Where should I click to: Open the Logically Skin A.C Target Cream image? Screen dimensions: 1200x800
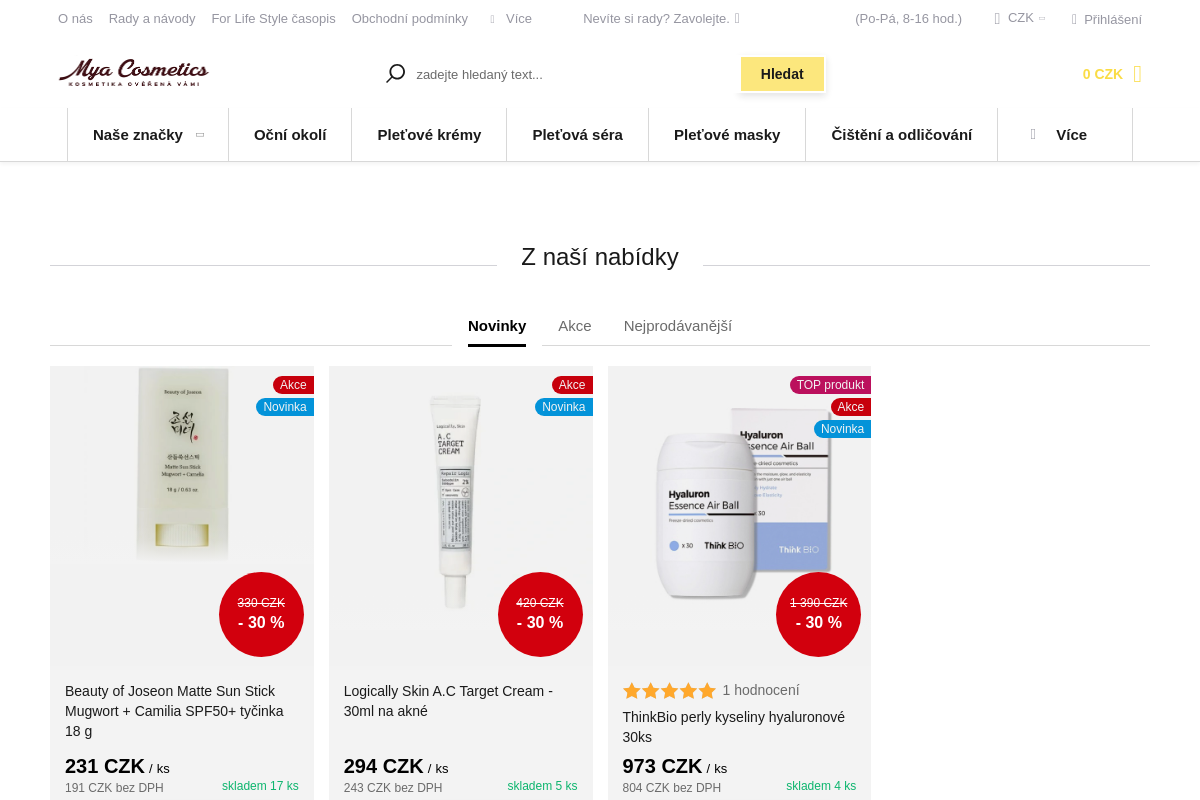point(455,500)
